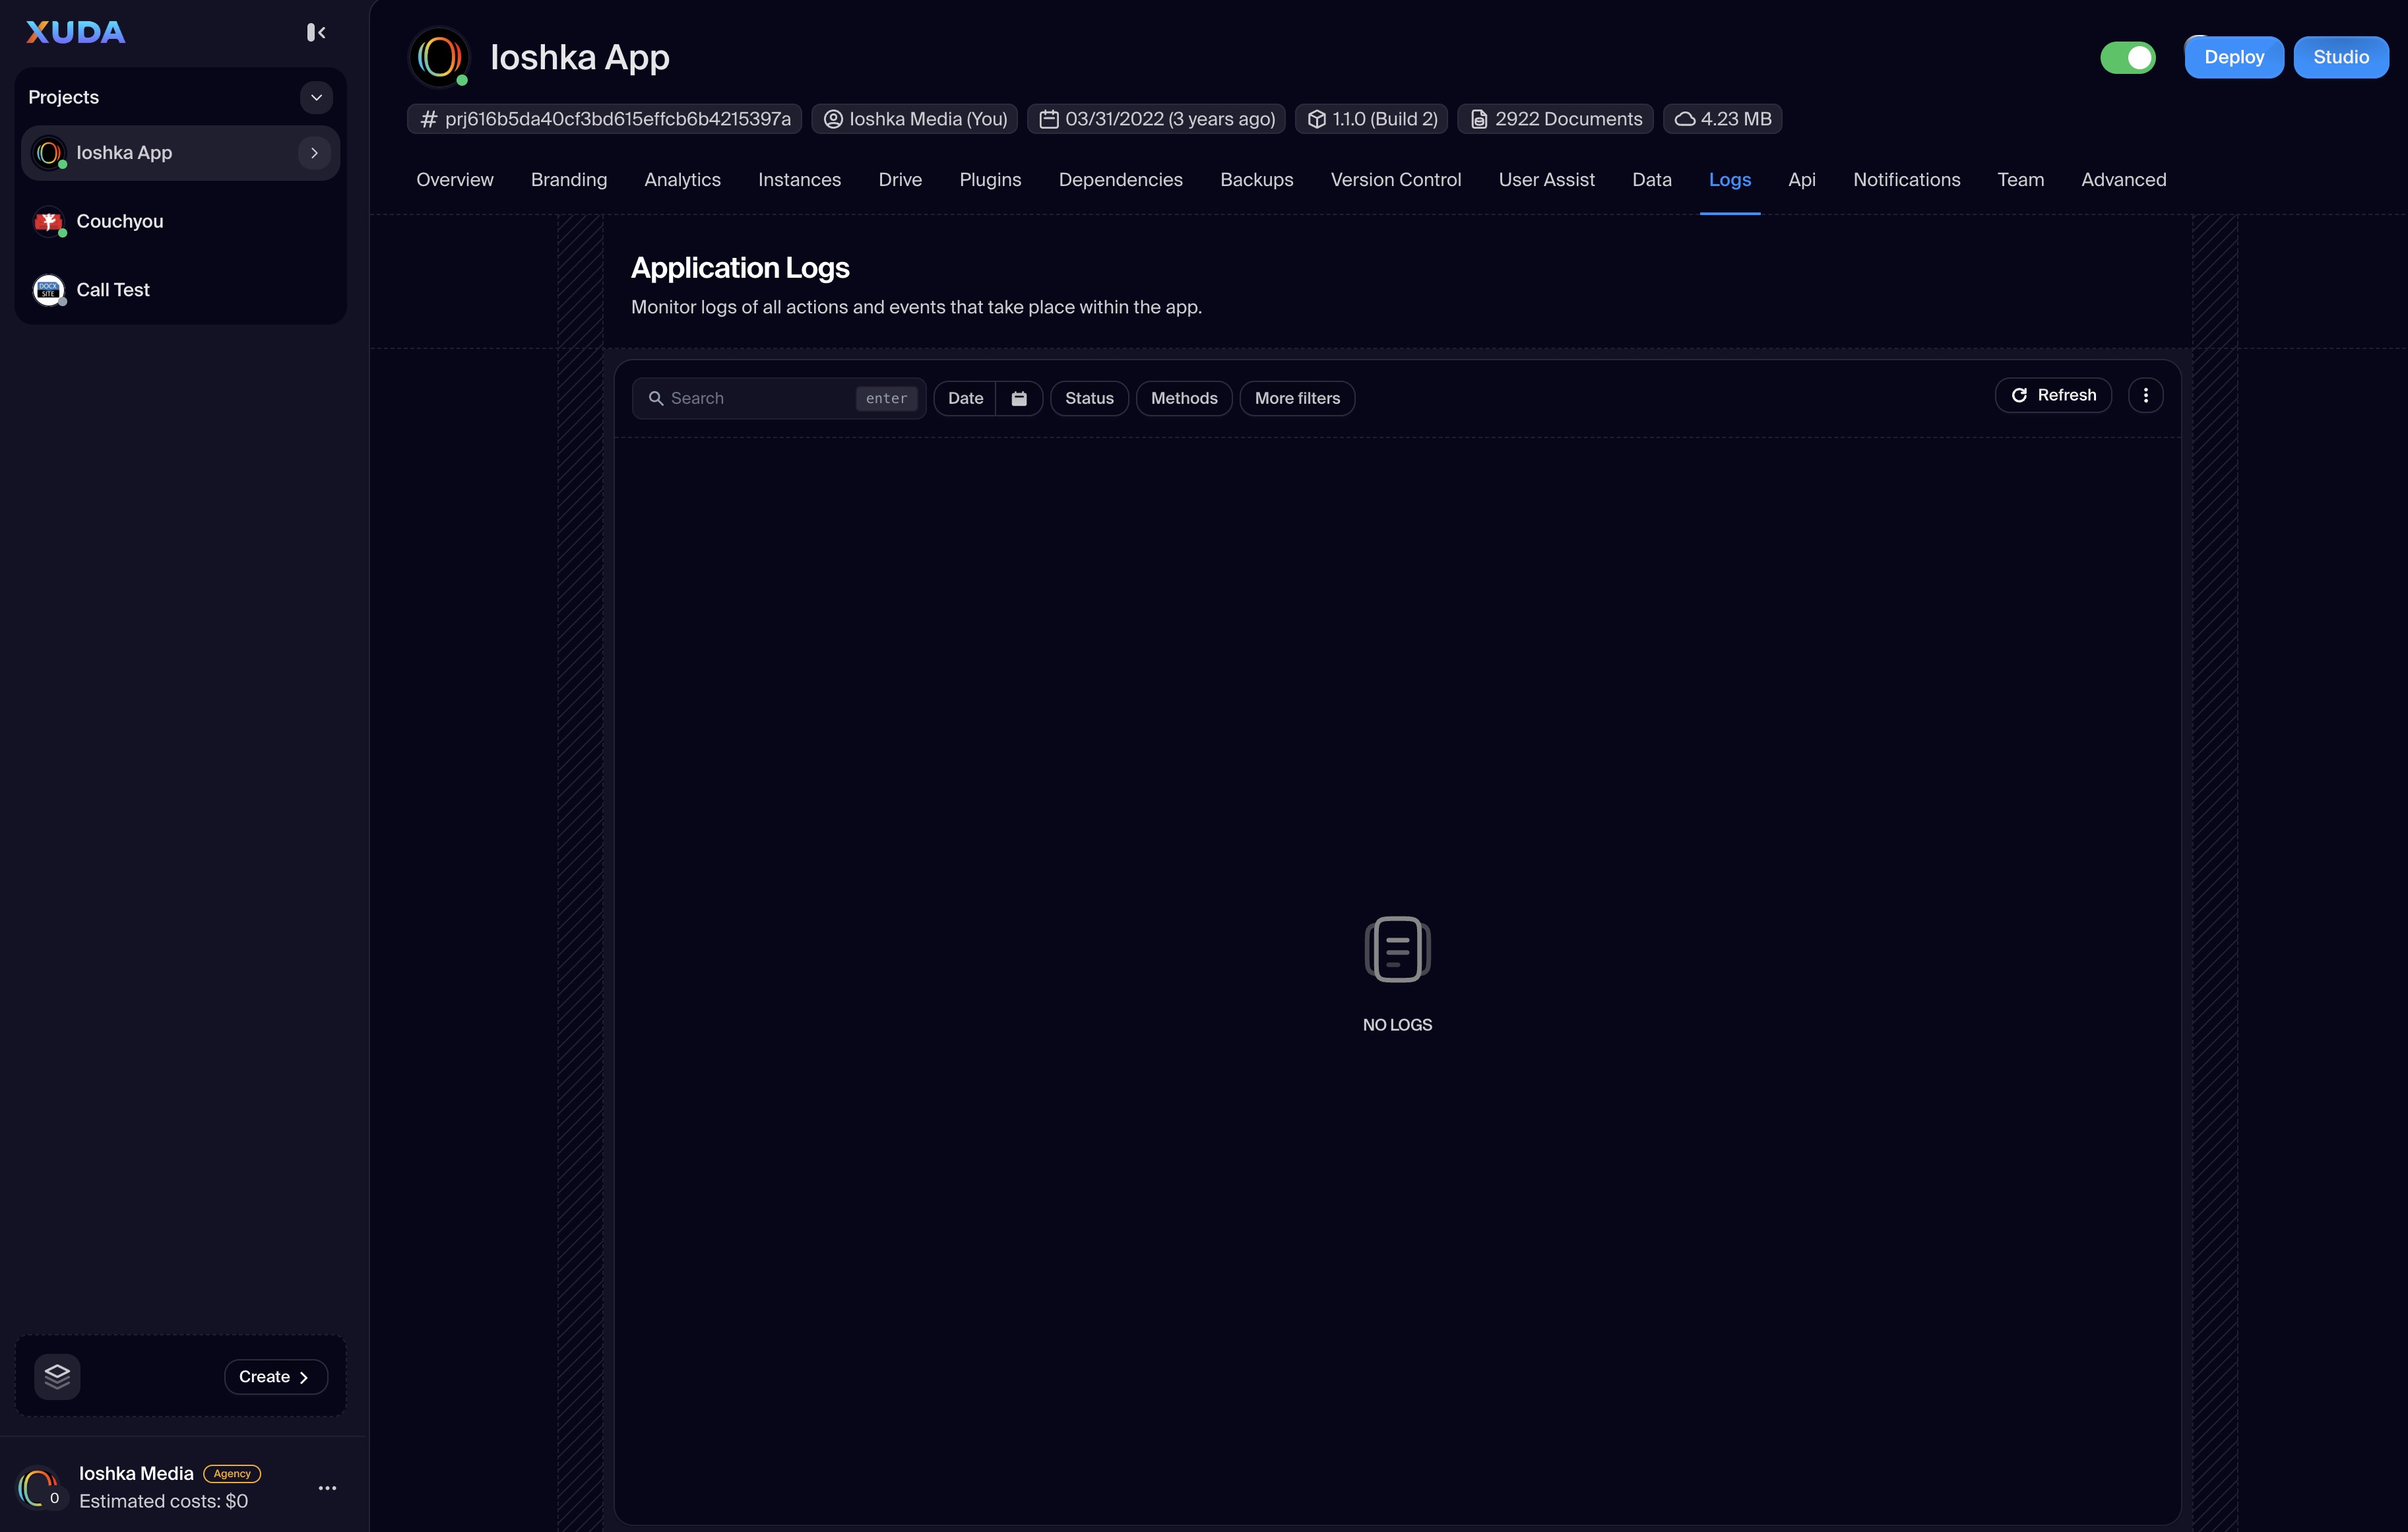
Task: Open More filters options
Action: (x=1296, y=398)
